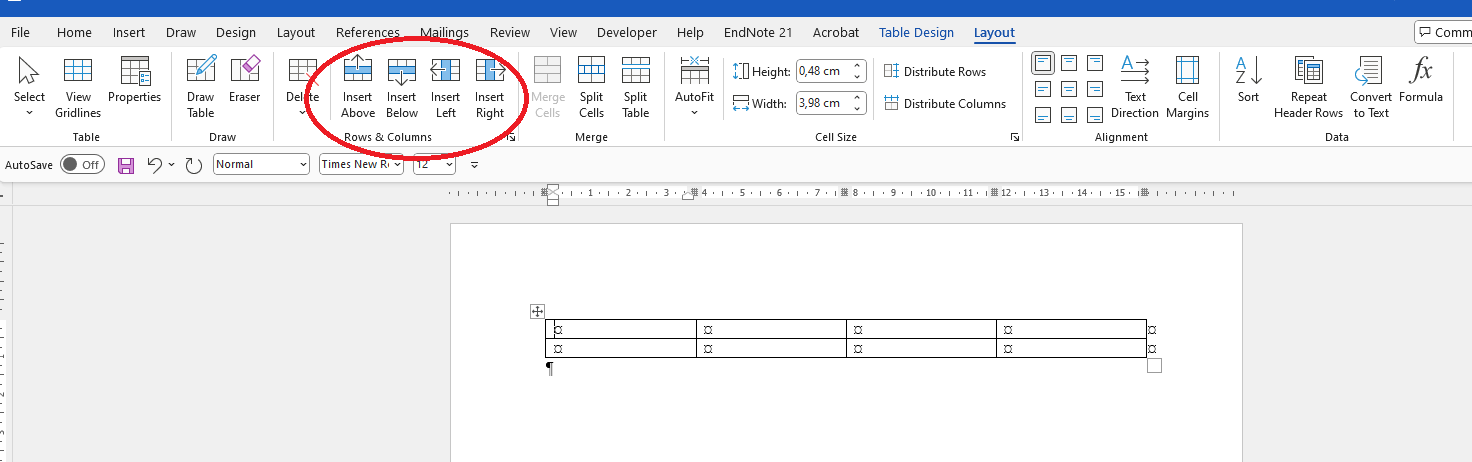
Task: Switch to the Review tab
Action: 510,32
